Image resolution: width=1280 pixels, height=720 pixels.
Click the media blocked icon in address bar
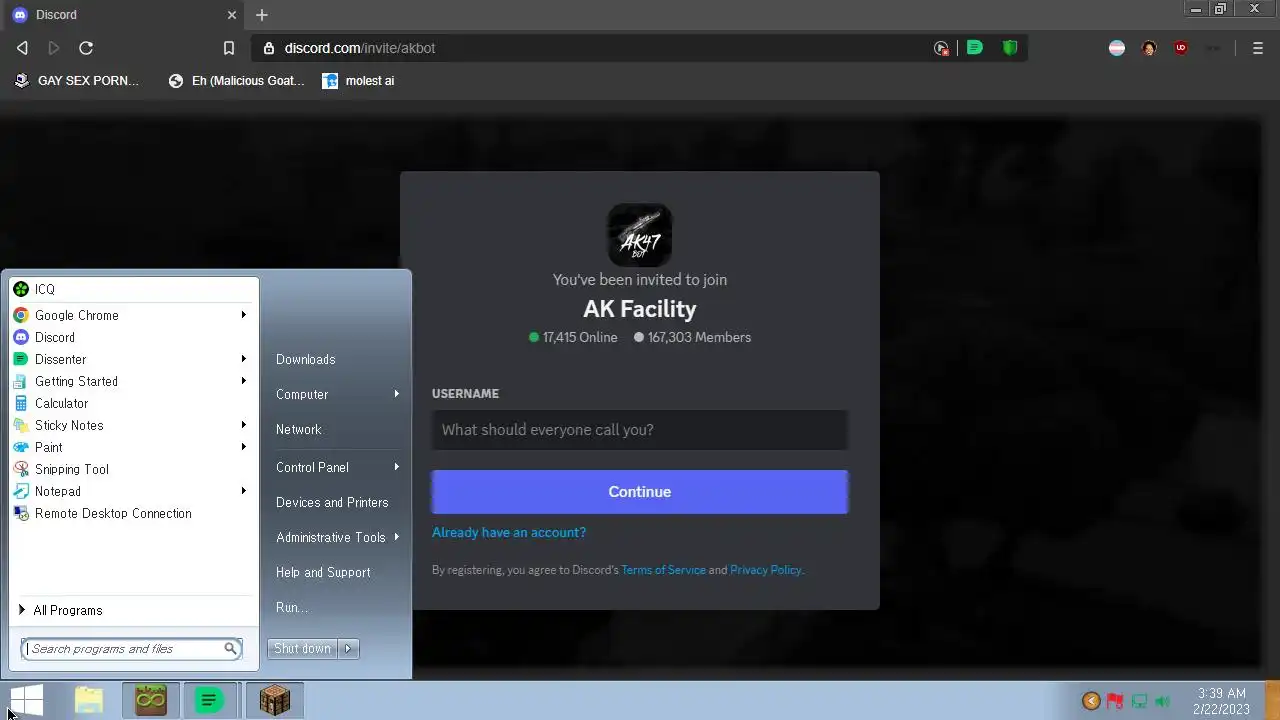[941, 48]
